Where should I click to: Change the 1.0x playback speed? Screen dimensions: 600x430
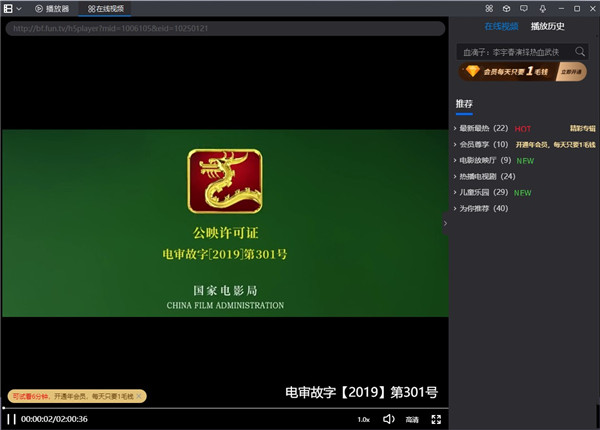(x=363, y=419)
